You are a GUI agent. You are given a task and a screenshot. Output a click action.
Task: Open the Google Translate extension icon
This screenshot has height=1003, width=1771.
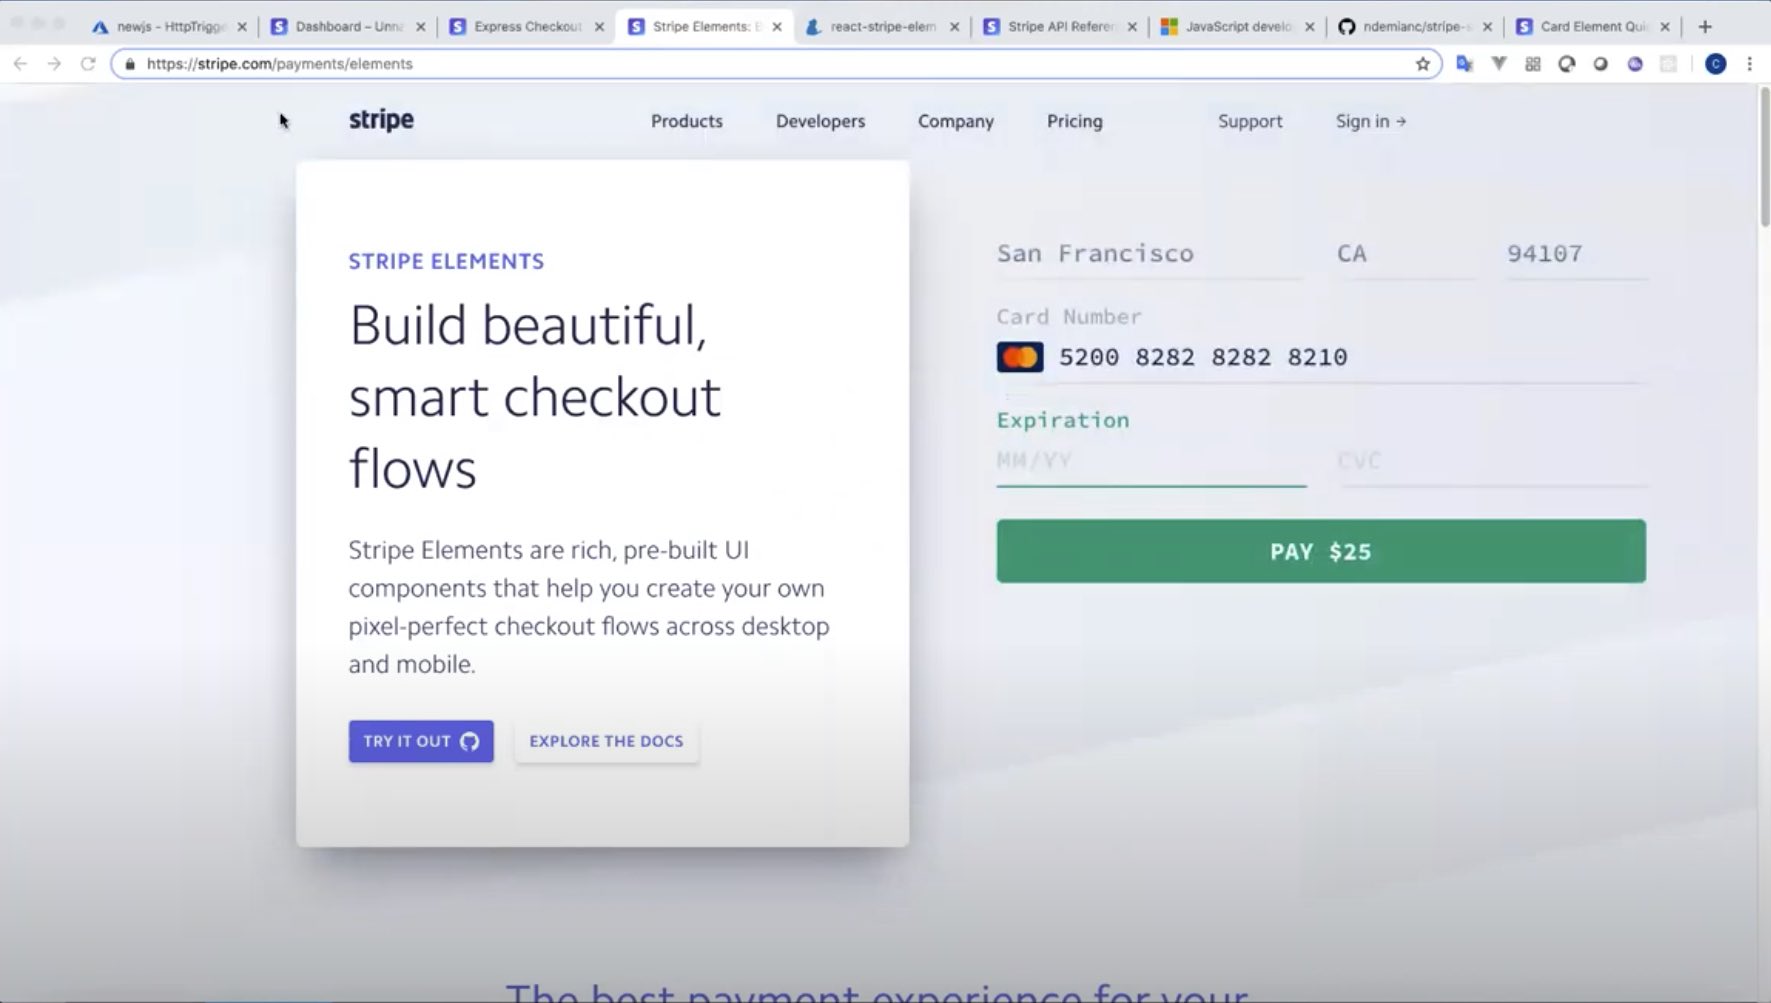(x=1462, y=63)
